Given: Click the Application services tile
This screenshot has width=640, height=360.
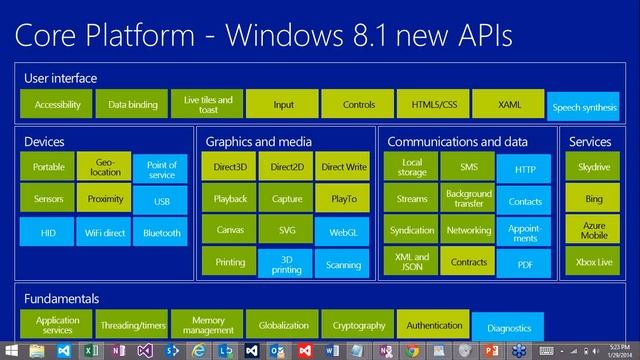Looking at the screenshot, I should tap(56, 324).
